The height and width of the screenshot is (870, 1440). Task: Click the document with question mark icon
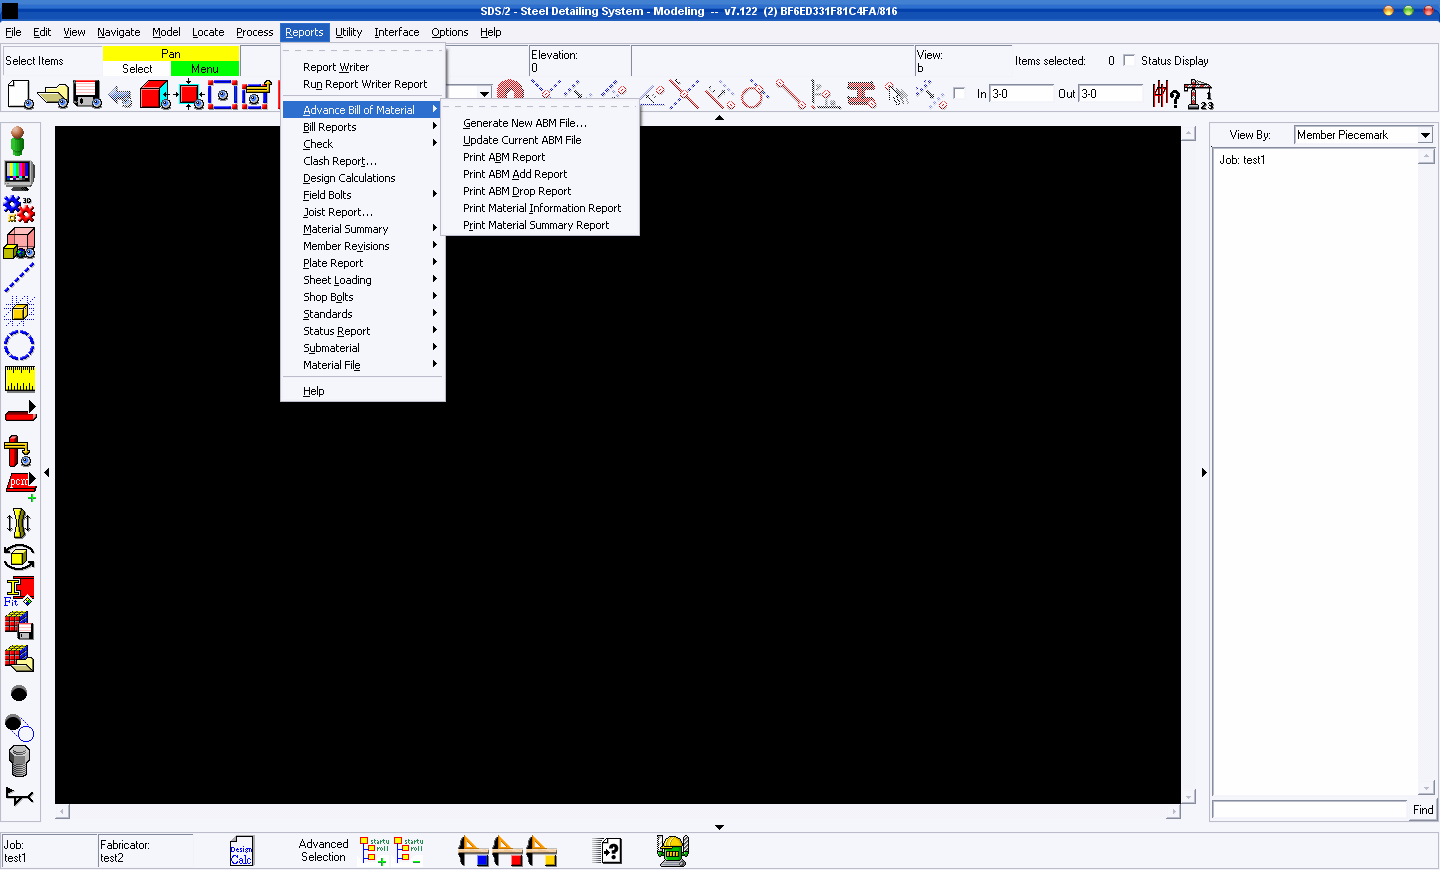tap(608, 851)
